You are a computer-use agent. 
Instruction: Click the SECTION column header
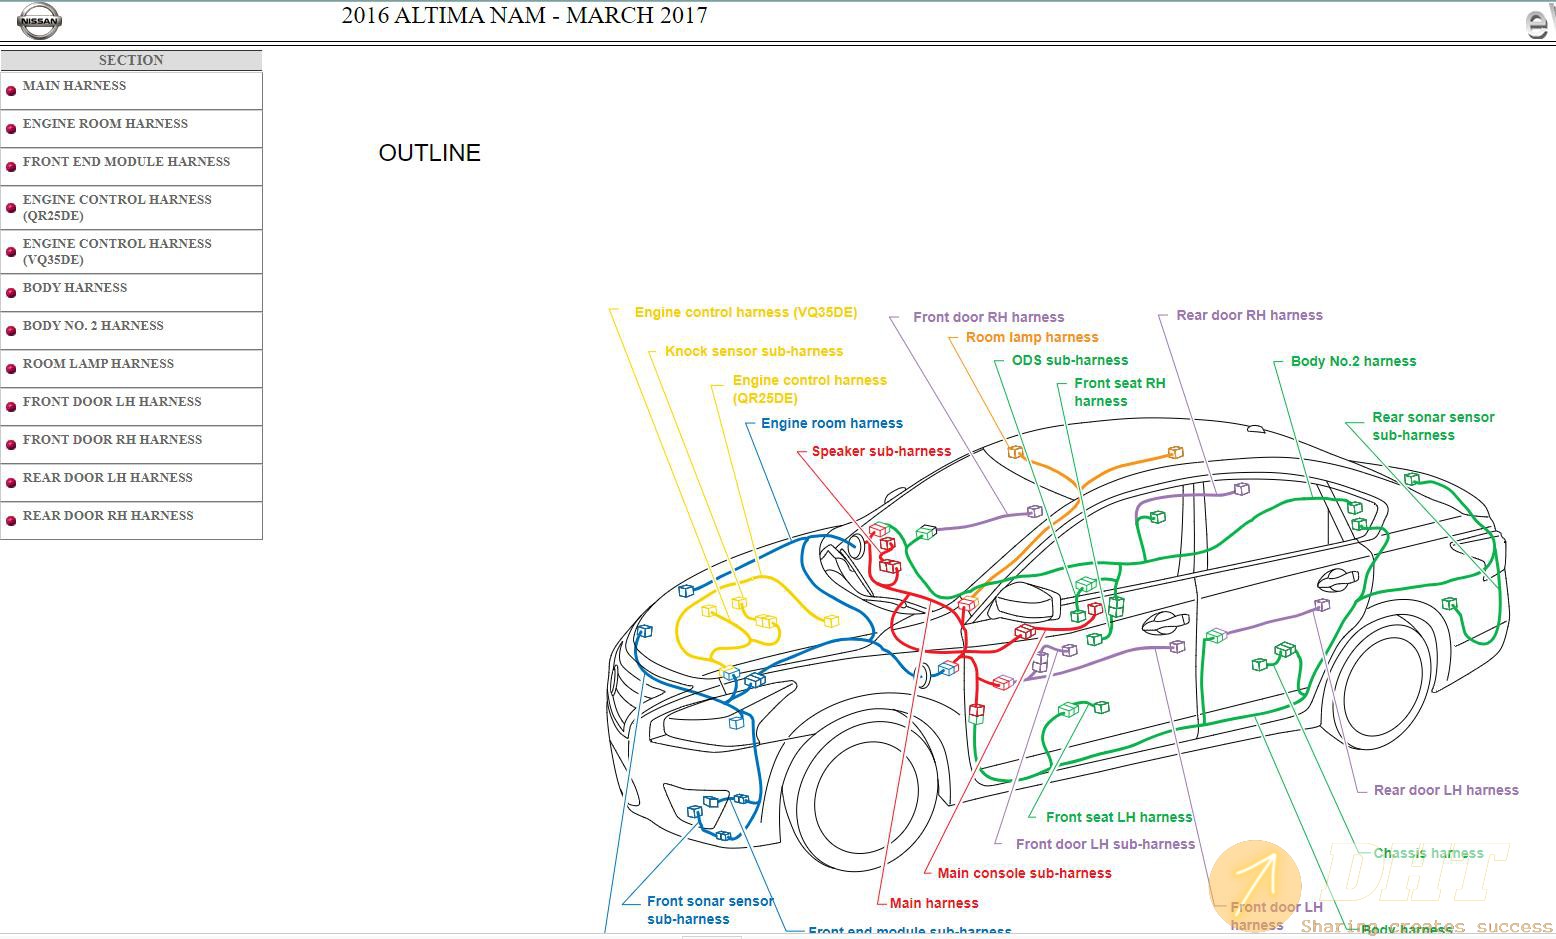tap(131, 60)
